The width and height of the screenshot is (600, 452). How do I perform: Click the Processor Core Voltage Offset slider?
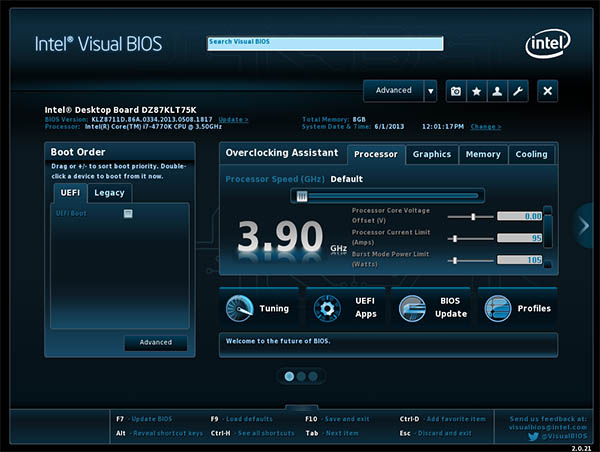click(470, 216)
